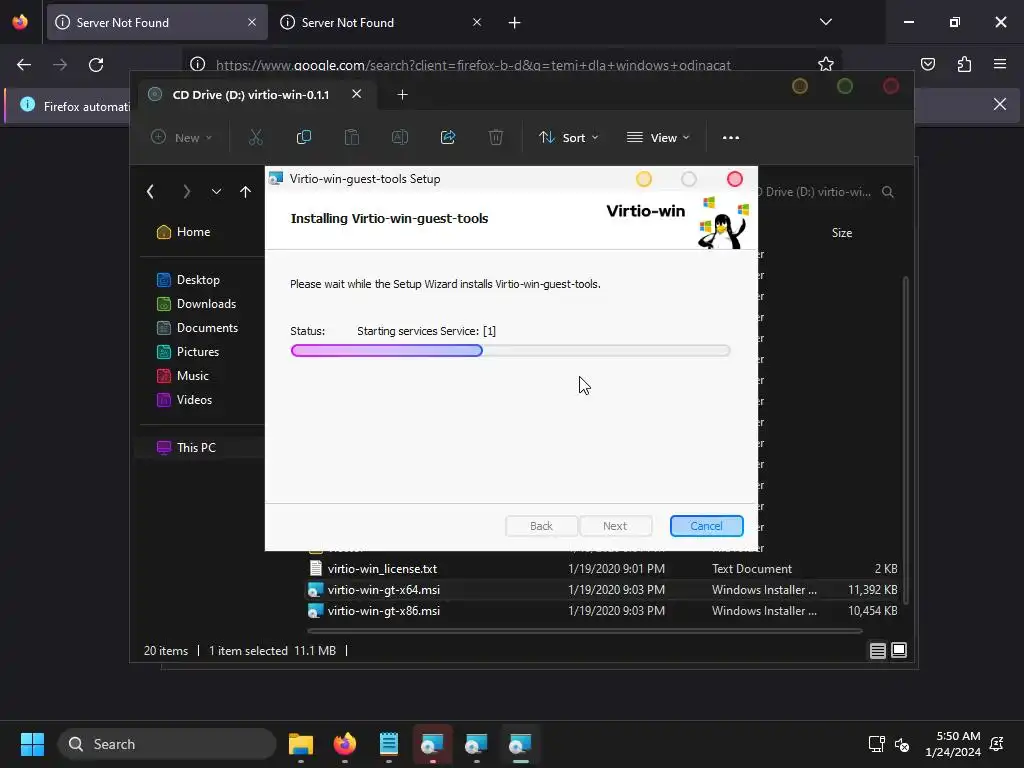Go forward in File Explorer navigation
This screenshot has width=1024, height=768.
point(186,191)
